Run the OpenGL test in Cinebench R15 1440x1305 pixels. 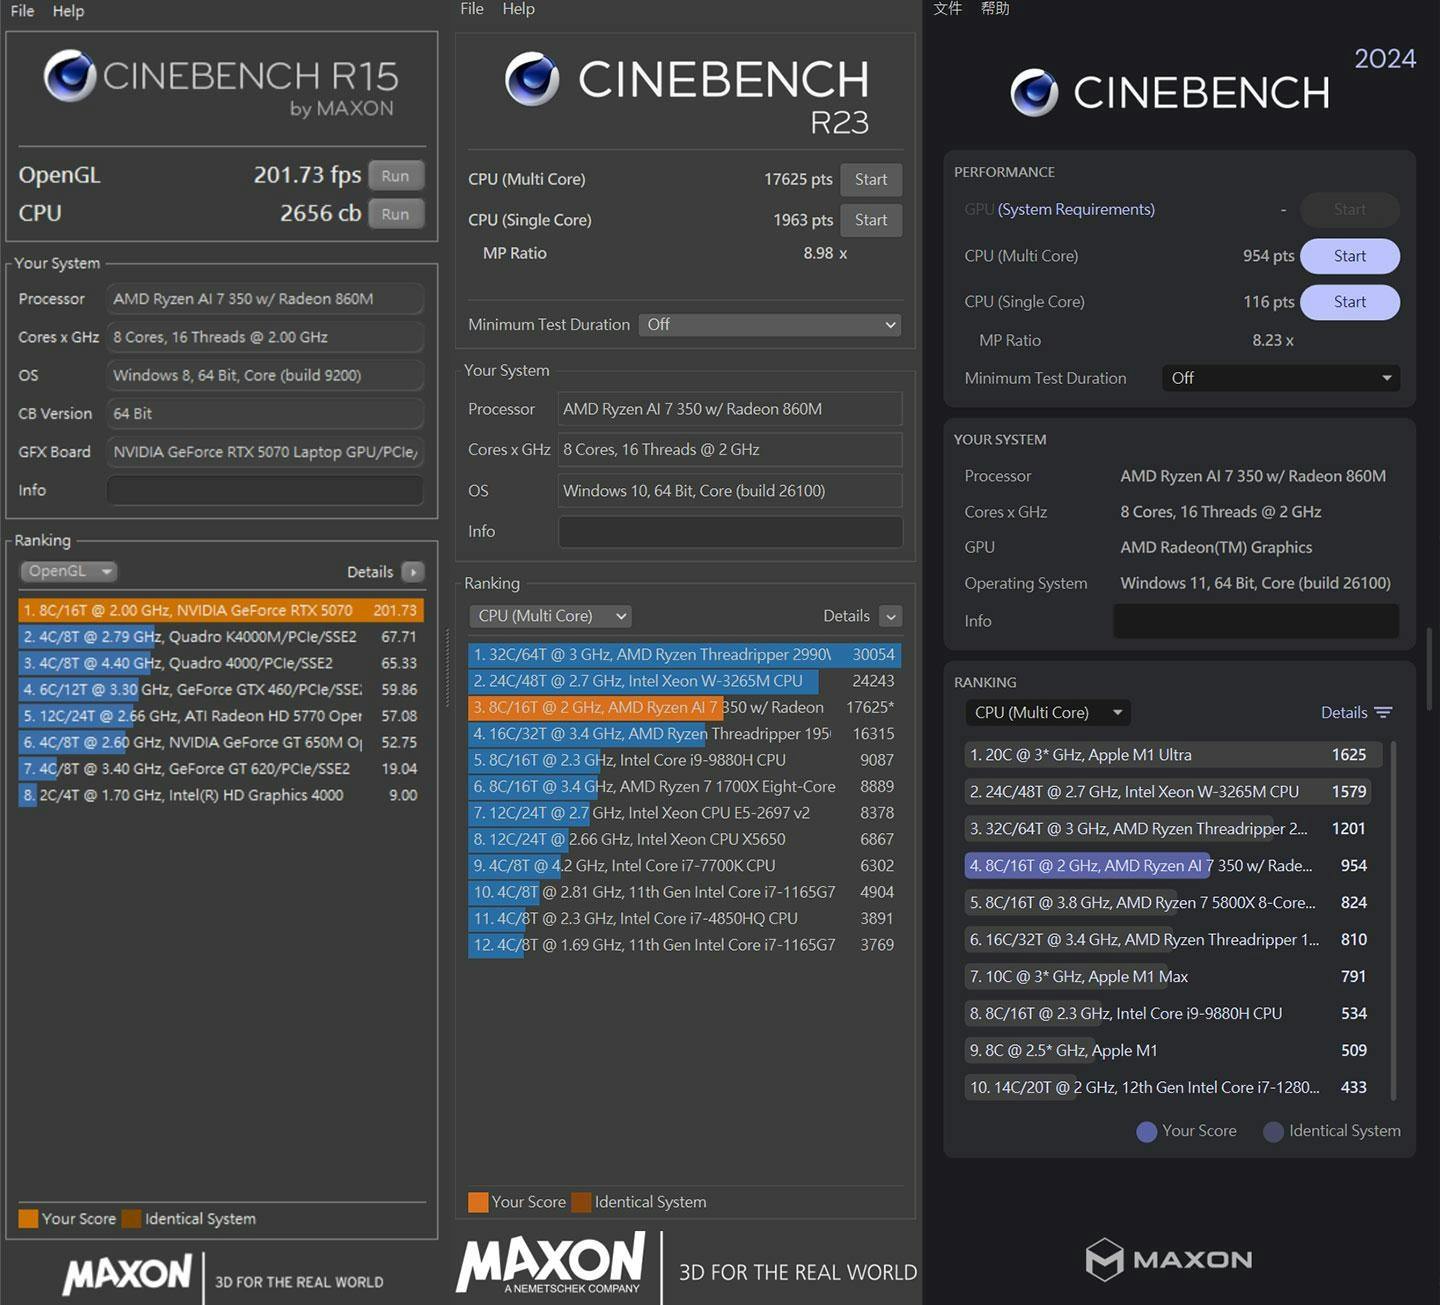pos(395,176)
